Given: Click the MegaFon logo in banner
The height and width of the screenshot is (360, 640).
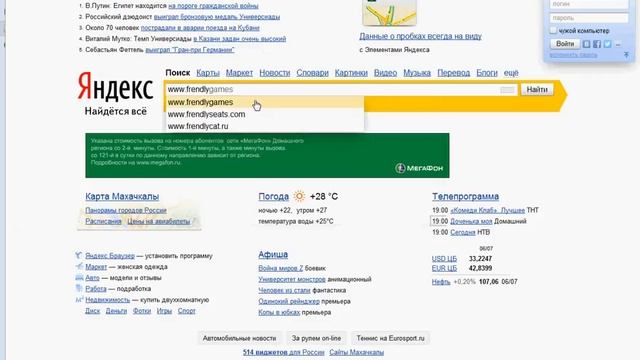Looking at the screenshot, I should 419,168.
